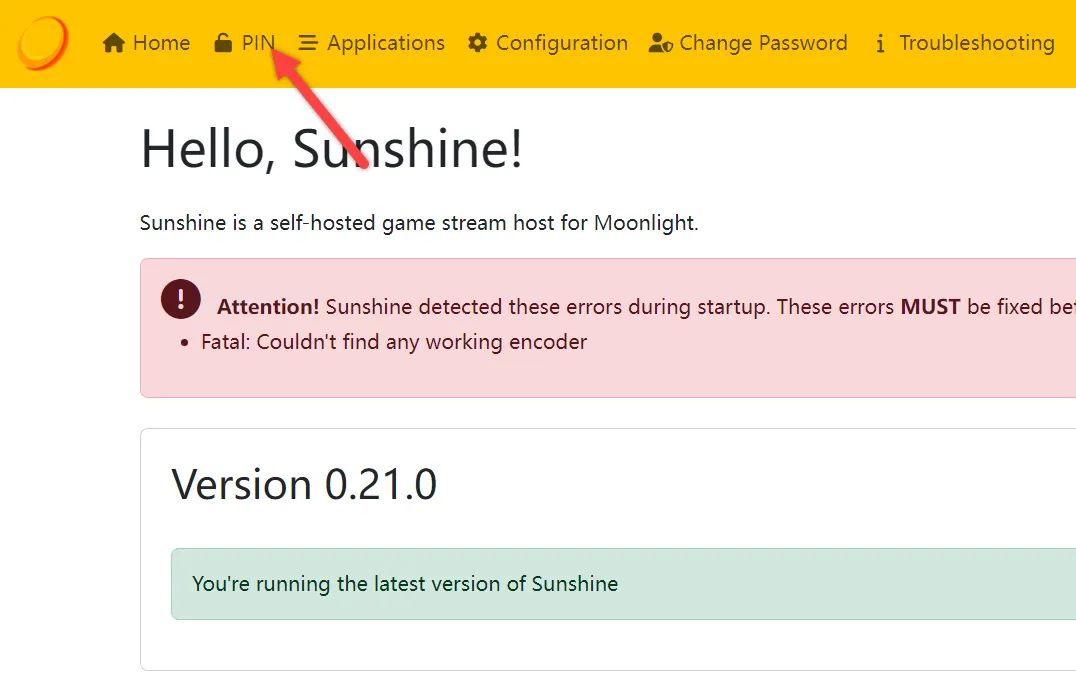
Task: Click the Hello, Sunshine! heading
Action: [x=330, y=149]
